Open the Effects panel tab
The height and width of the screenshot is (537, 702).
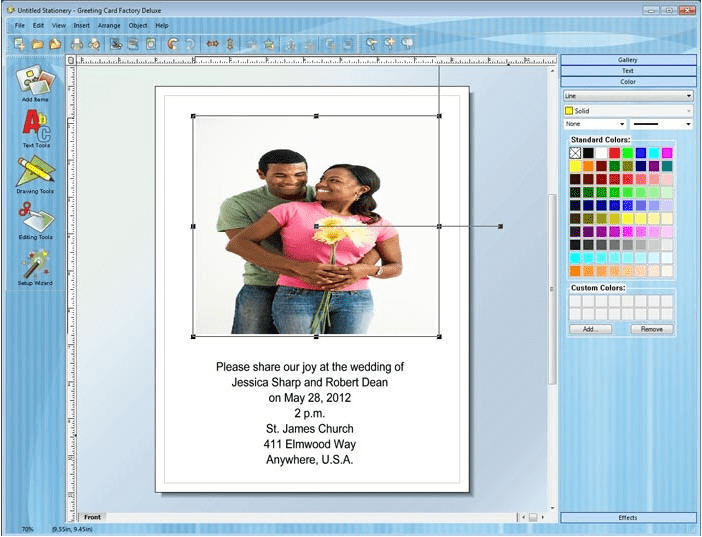click(x=628, y=517)
